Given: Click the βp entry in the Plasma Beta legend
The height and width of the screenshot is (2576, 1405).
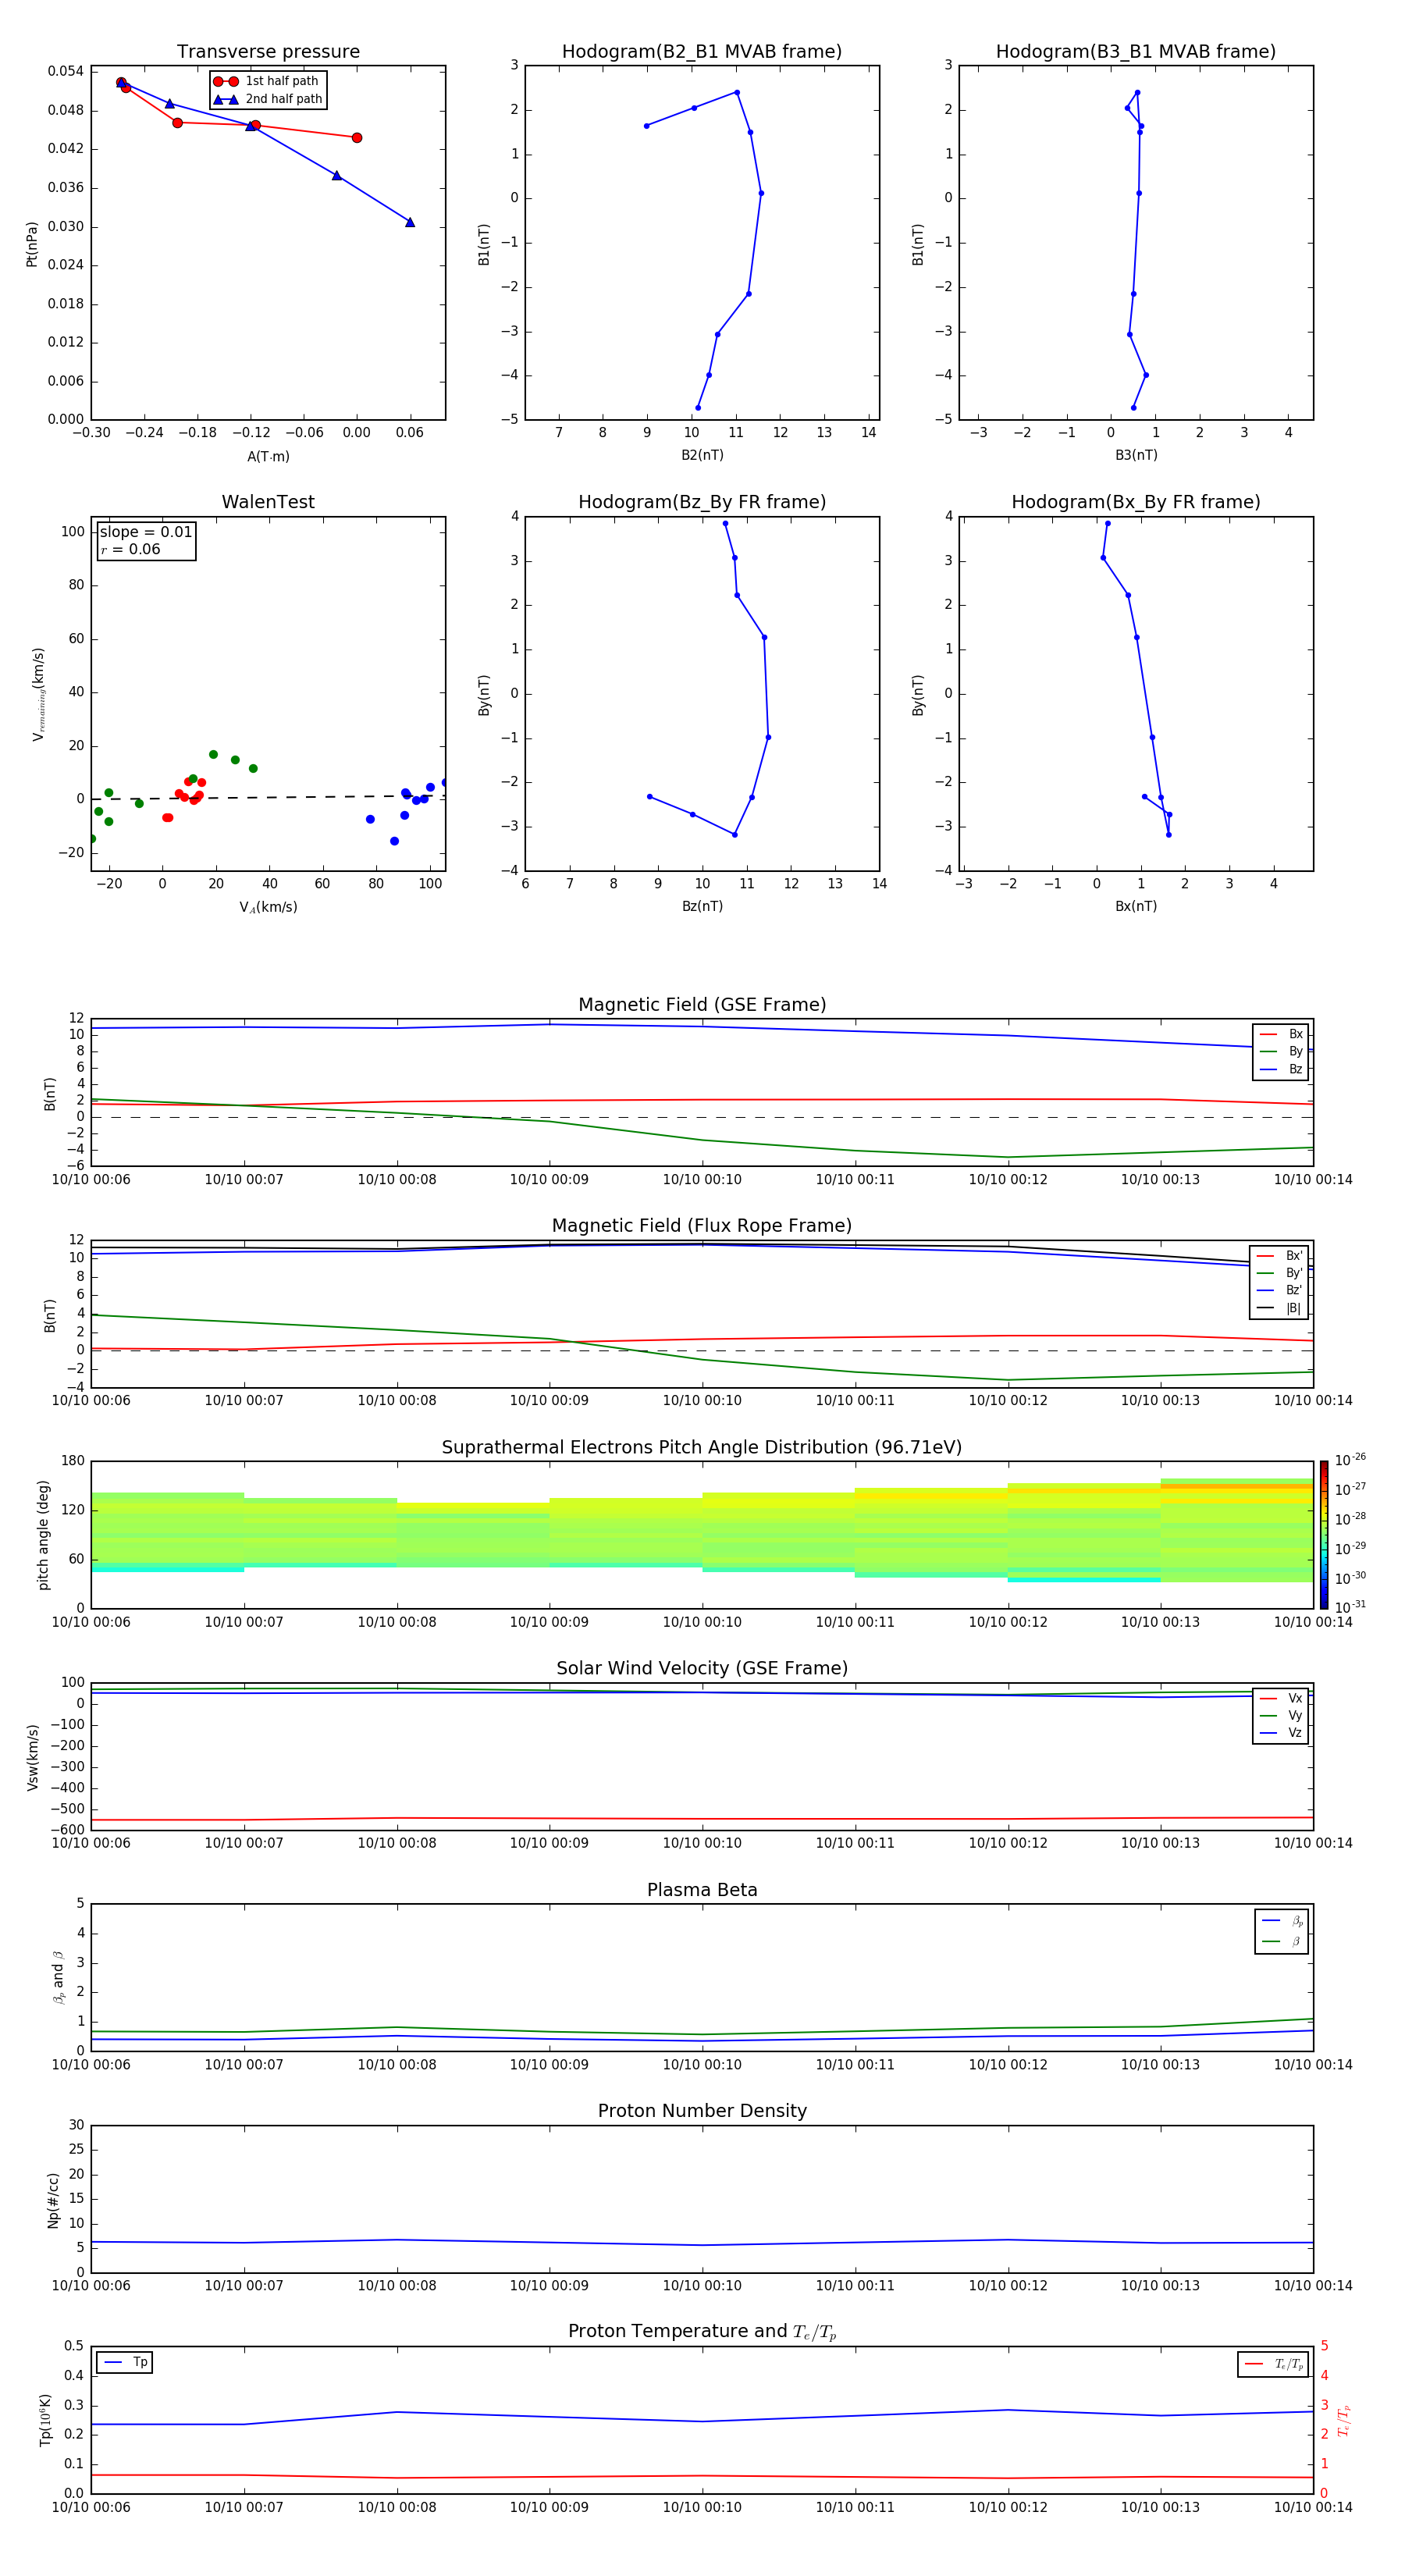Looking at the screenshot, I should 1282,1921.
